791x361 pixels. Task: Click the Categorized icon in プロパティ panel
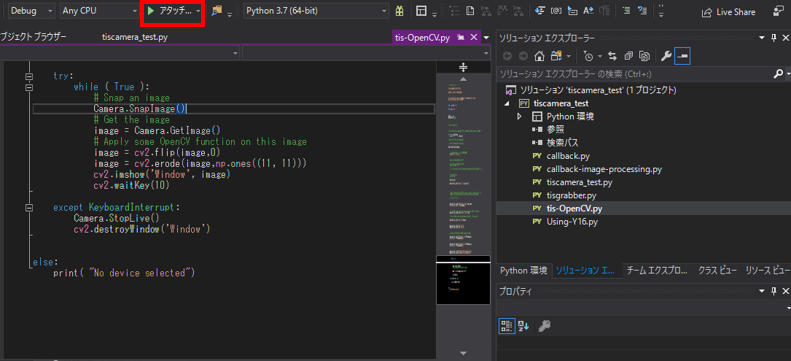507,326
